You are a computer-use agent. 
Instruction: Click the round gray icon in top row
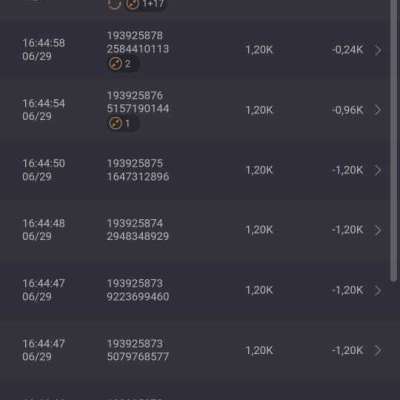[114, 4]
